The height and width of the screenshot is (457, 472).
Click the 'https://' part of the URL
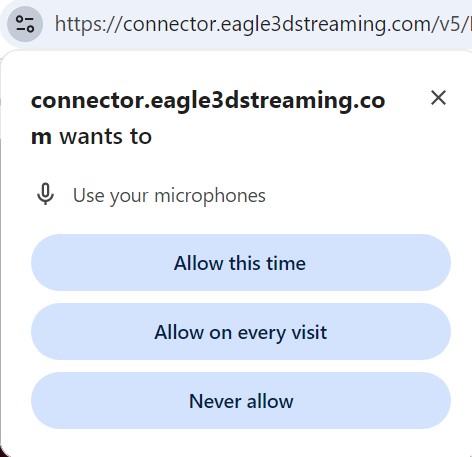tap(88, 24)
